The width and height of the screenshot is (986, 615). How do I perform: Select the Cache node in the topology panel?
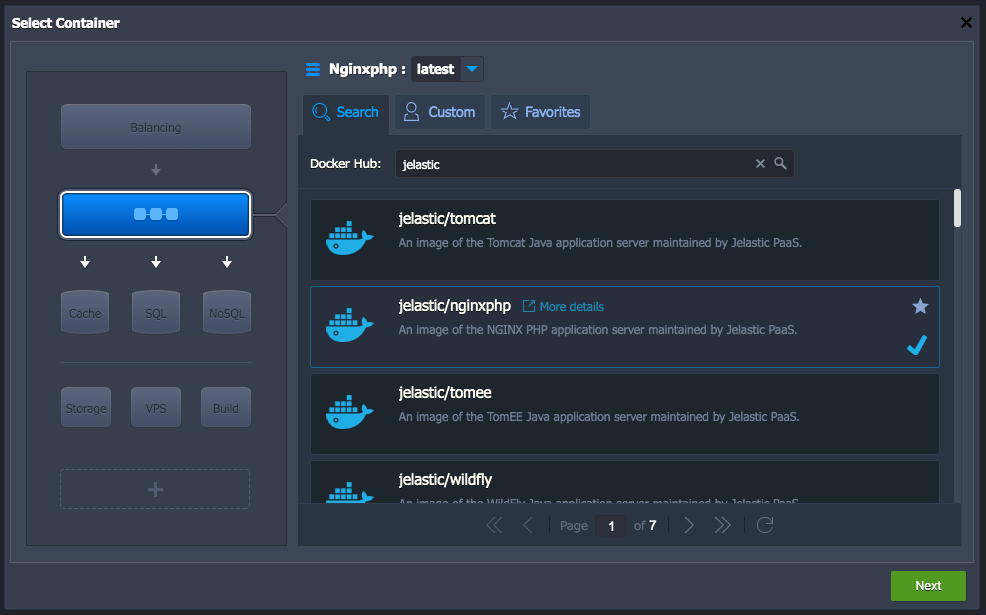coord(85,311)
